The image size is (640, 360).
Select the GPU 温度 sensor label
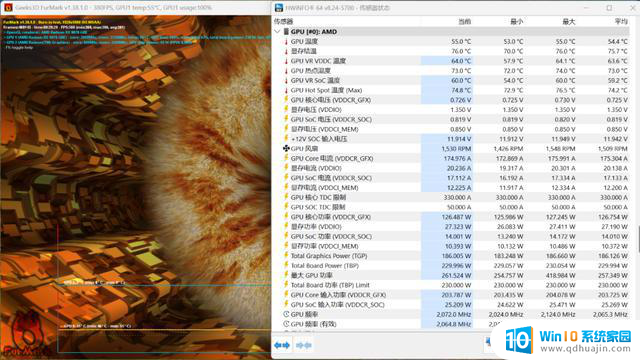[x=304, y=41]
